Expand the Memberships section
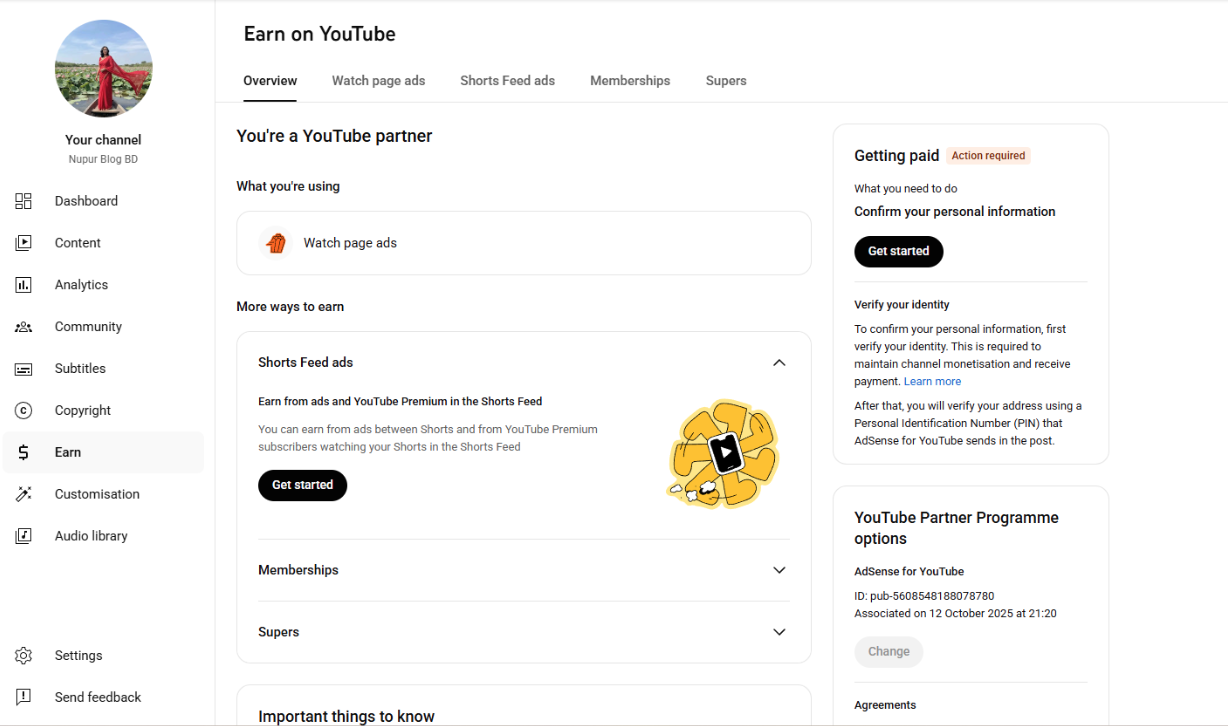This screenshot has height=726, width=1228. [779, 569]
